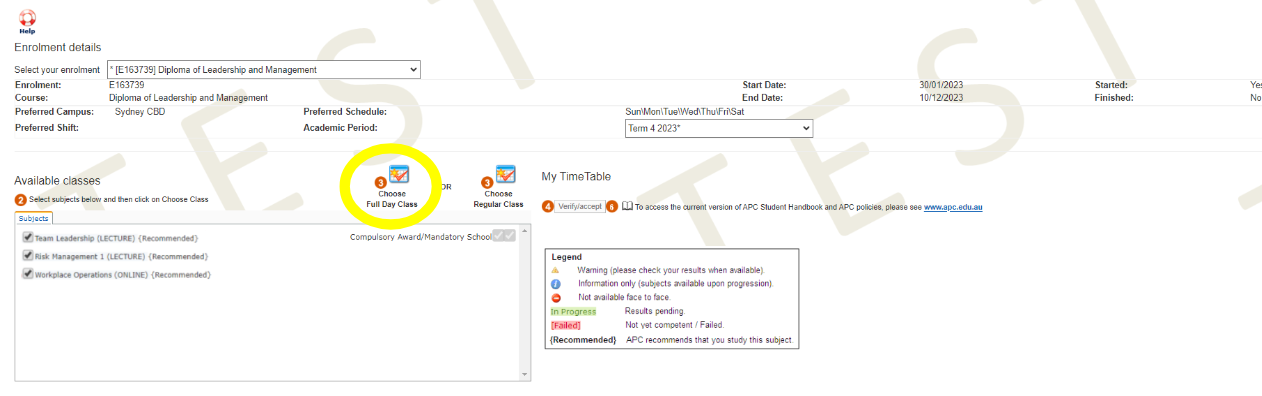
Task: Click orange step 2 badge under Available classes
Action: (x=20, y=200)
